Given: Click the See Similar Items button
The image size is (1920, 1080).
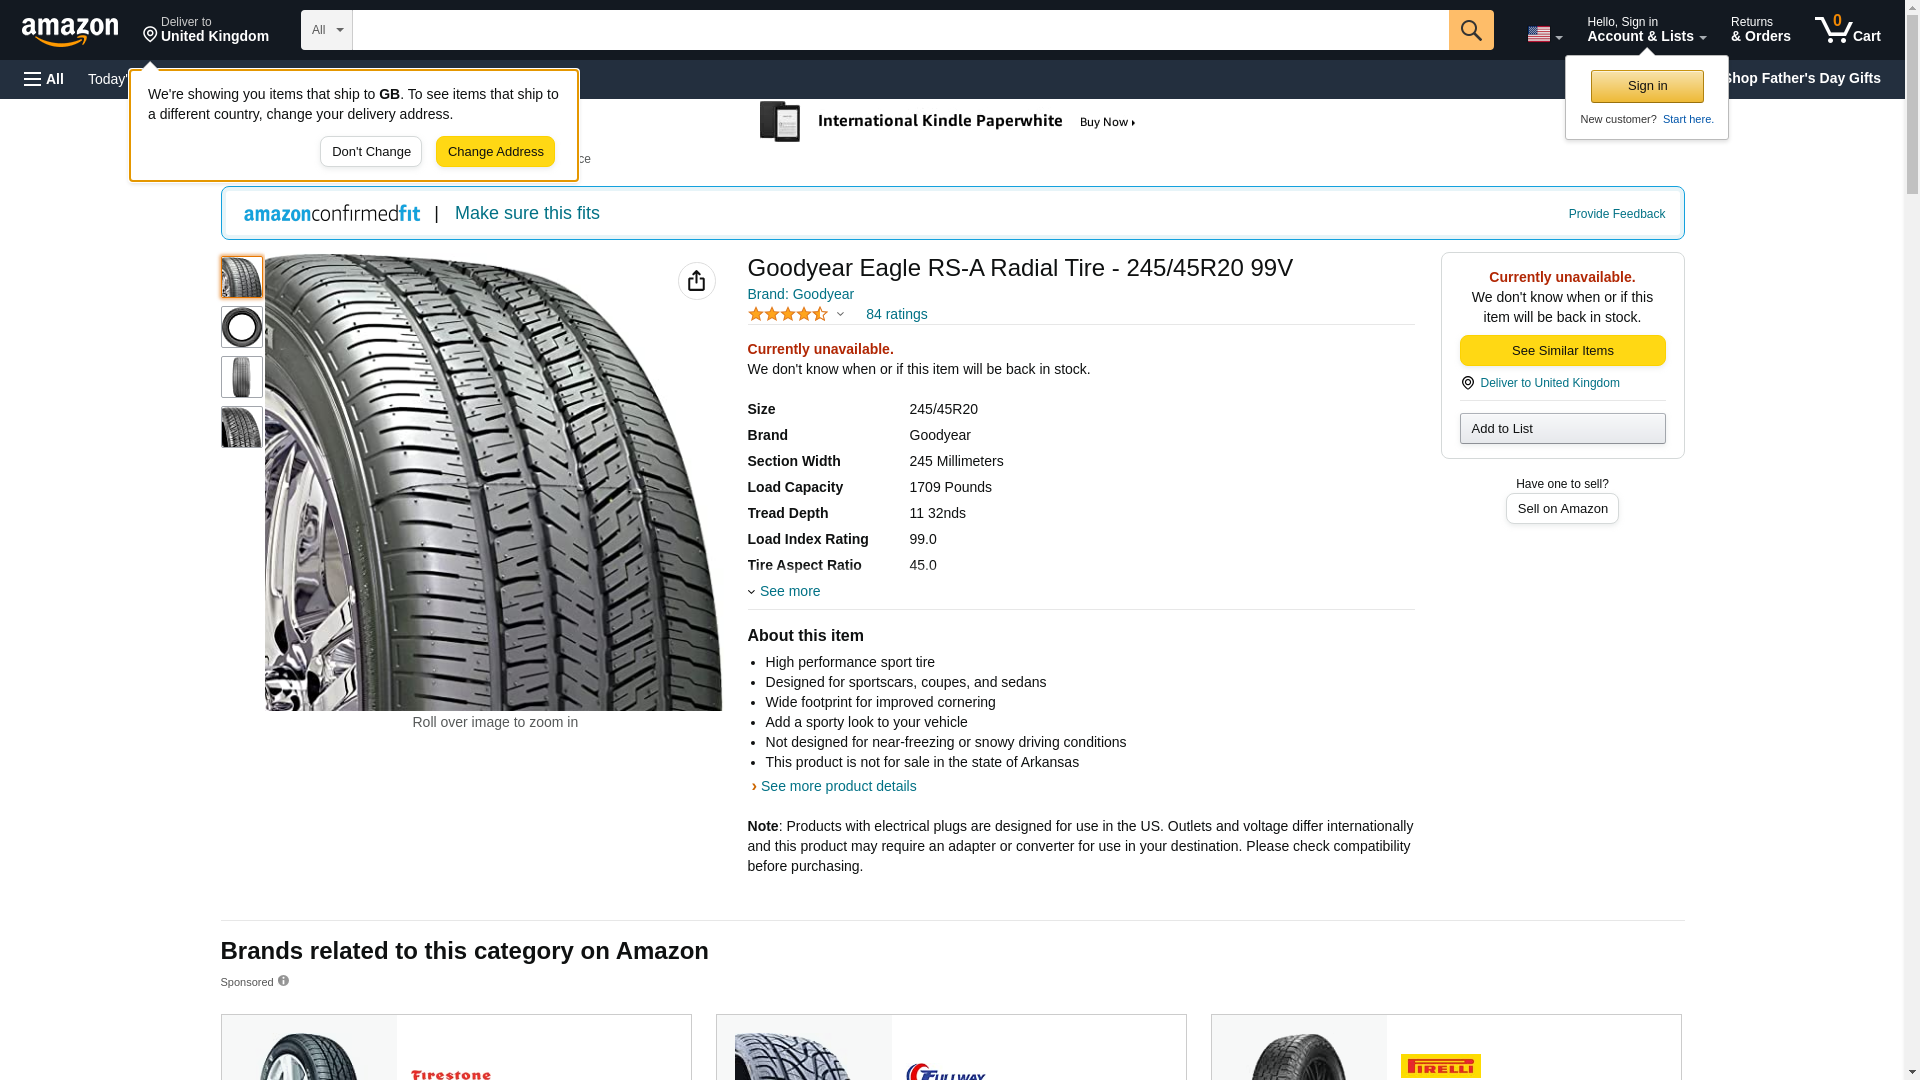Looking at the screenshot, I should tap(1561, 350).
